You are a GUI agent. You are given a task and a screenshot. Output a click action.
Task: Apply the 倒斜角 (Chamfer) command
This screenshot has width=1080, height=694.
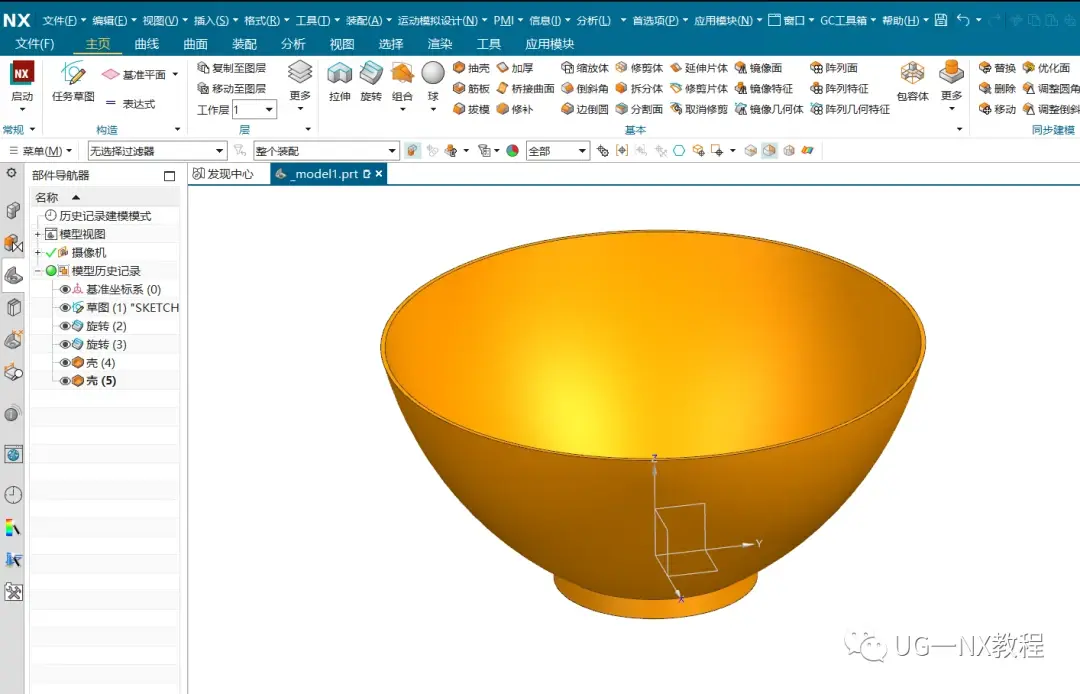pos(585,88)
